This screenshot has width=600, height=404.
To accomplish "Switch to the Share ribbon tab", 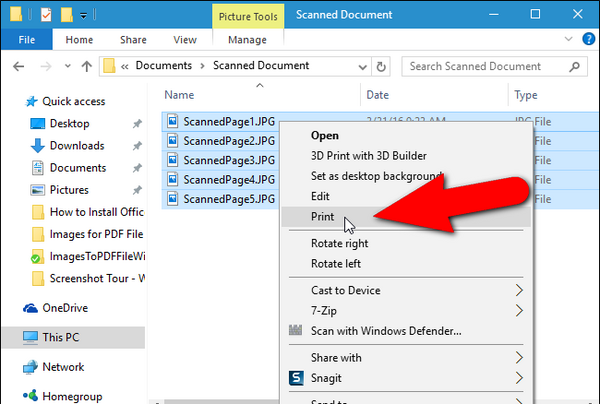I will [133, 40].
